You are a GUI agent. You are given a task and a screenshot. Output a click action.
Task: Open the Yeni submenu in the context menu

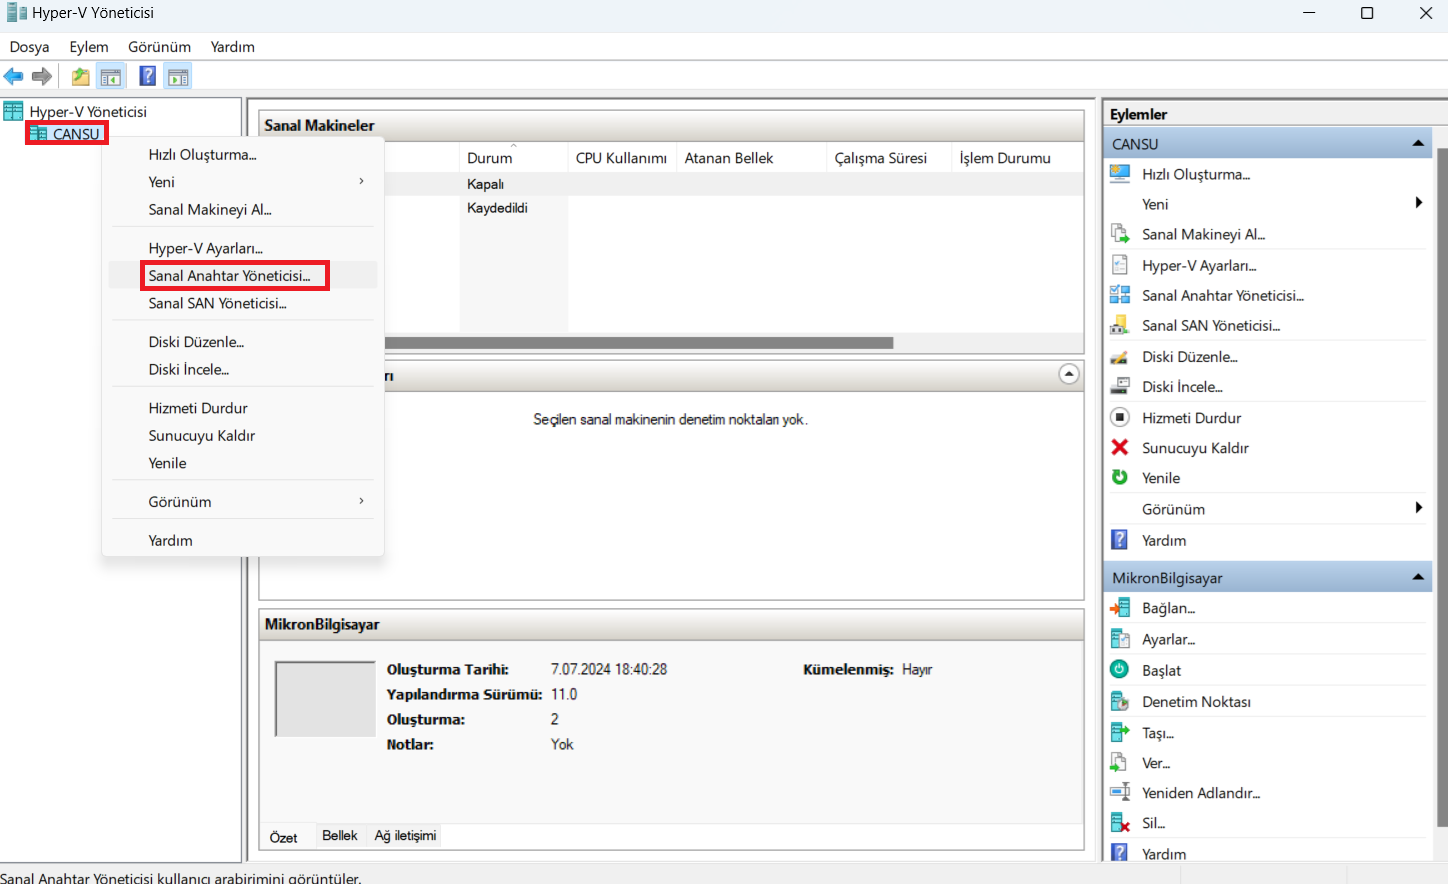[x=243, y=182]
